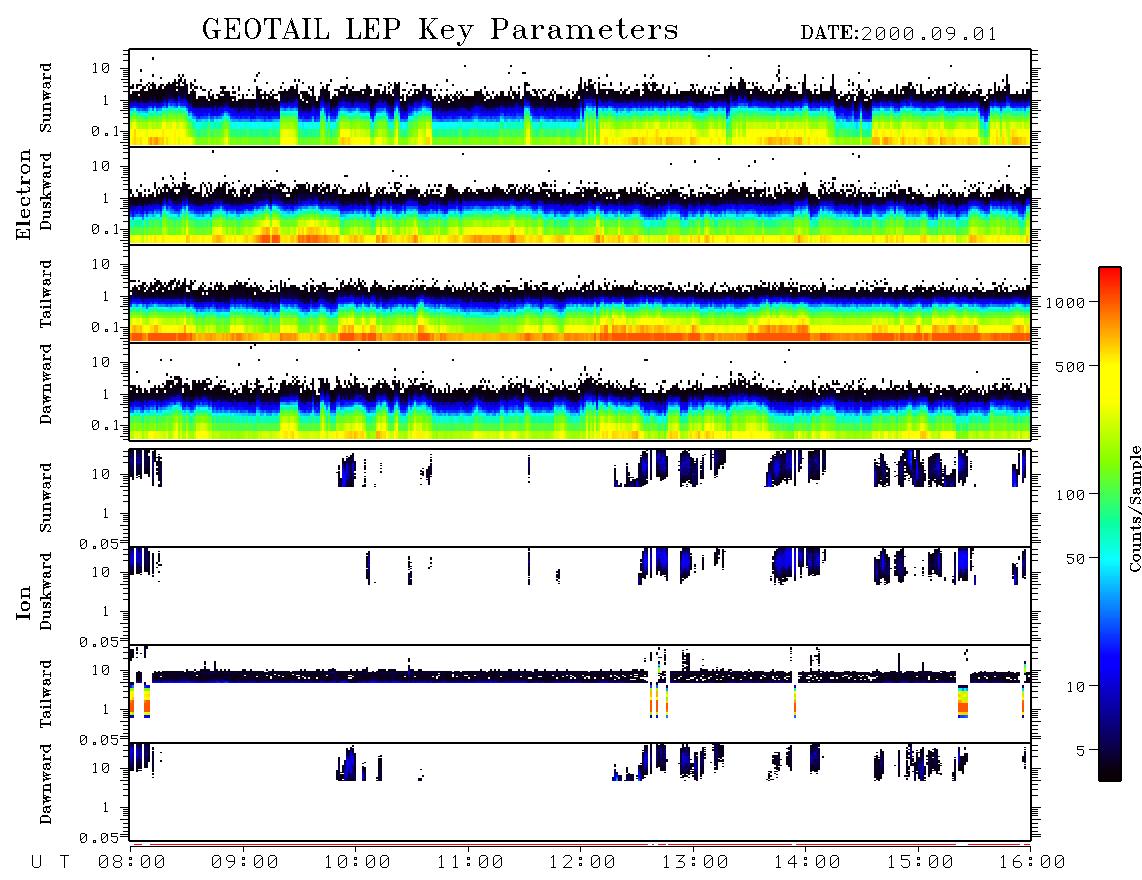Select the Electron Duskward axis label
This screenshot has height=880, width=1142.
[46, 191]
